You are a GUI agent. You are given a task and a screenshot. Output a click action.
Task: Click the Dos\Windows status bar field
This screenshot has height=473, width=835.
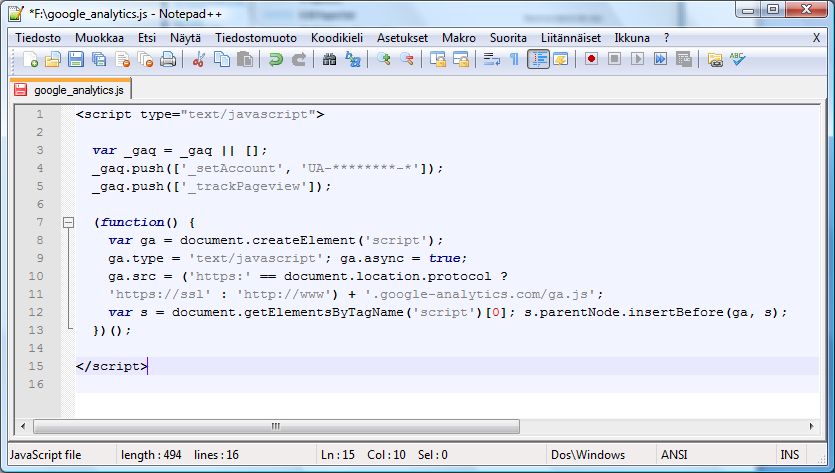click(588, 455)
